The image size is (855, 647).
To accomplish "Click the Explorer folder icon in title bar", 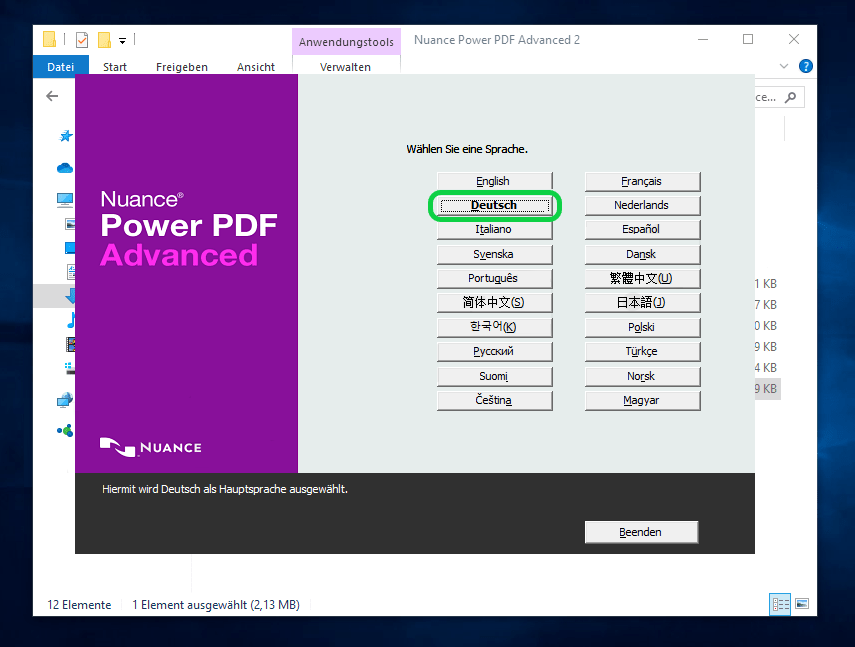I will [x=49, y=39].
